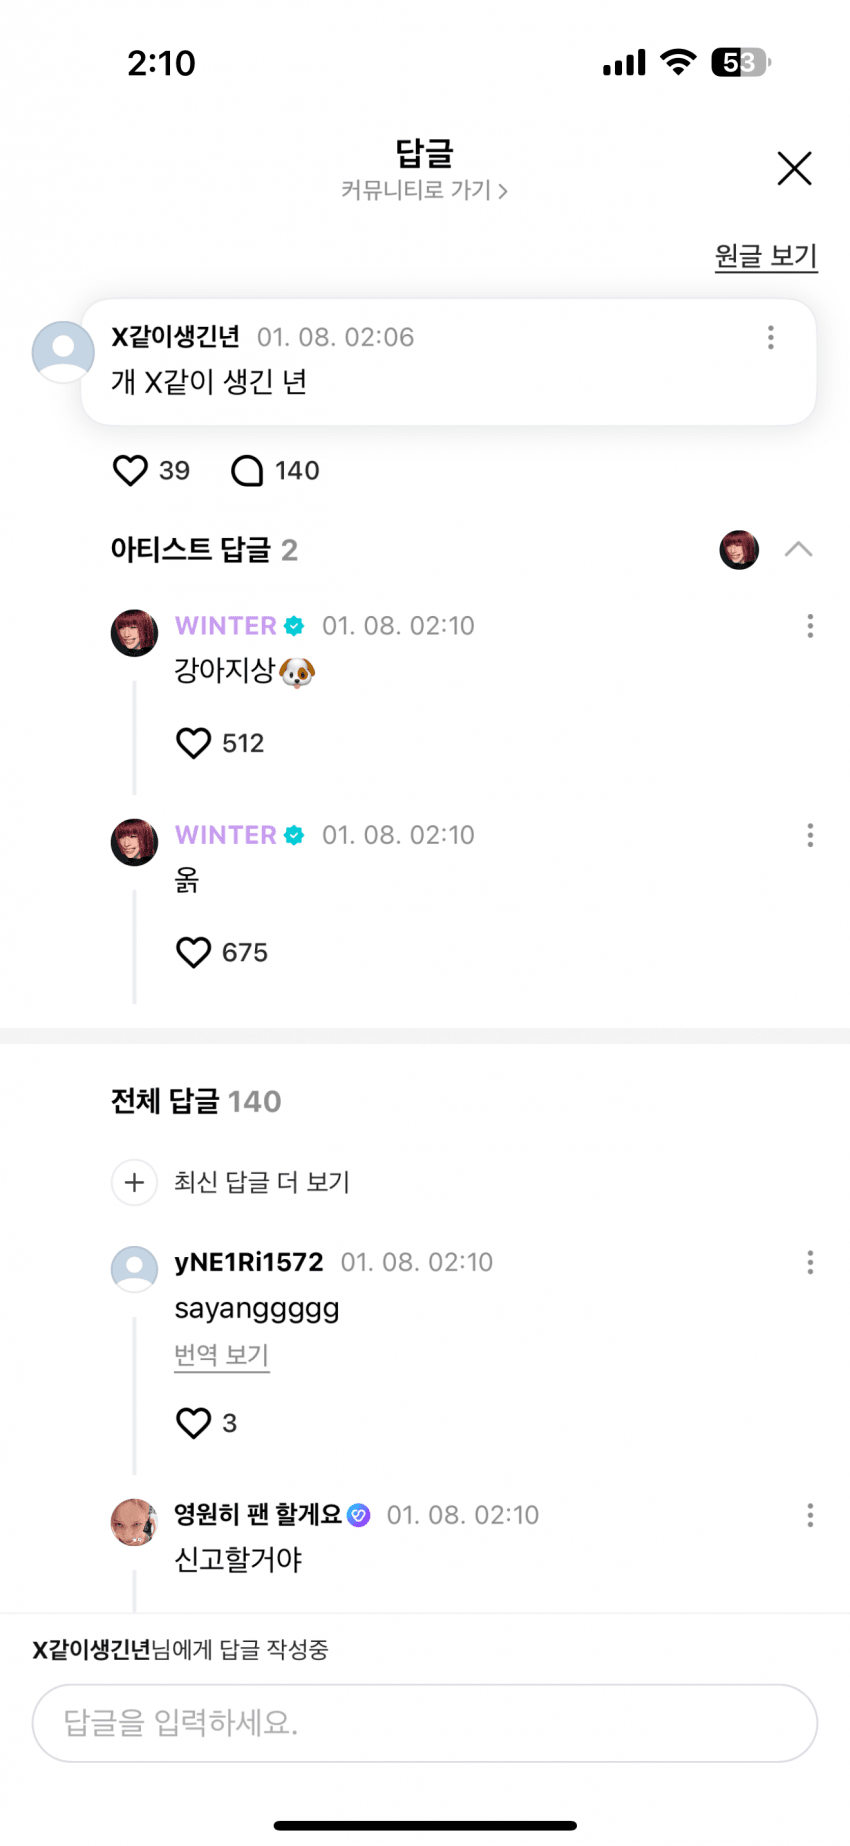Tap the comment bubble icon showing 140

tap(247, 470)
